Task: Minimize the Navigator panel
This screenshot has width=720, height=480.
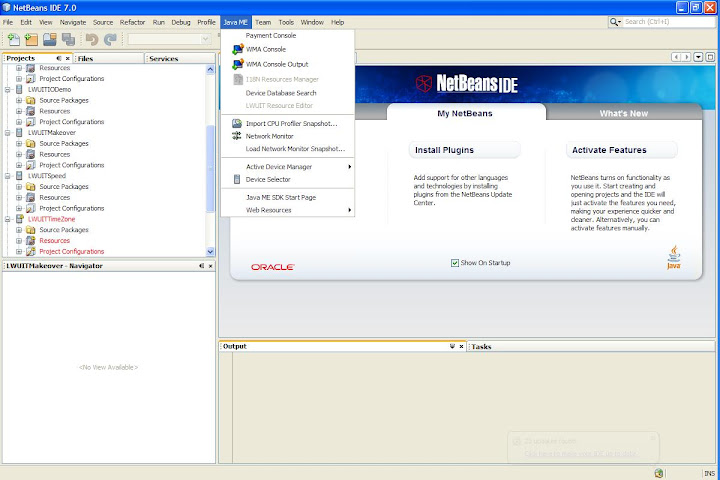Action: (x=202, y=266)
